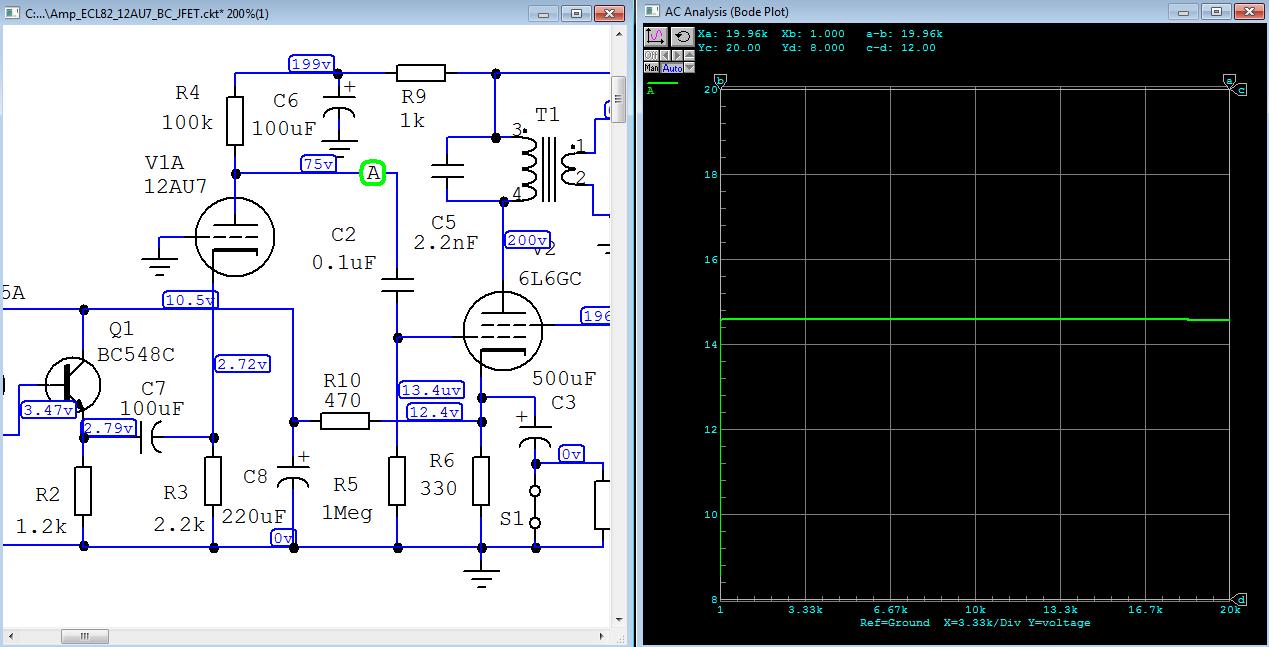Viewport: 1269px width, 647px height.
Task: Click the schematic scrollbar left arrow
Action: tap(9, 636)
